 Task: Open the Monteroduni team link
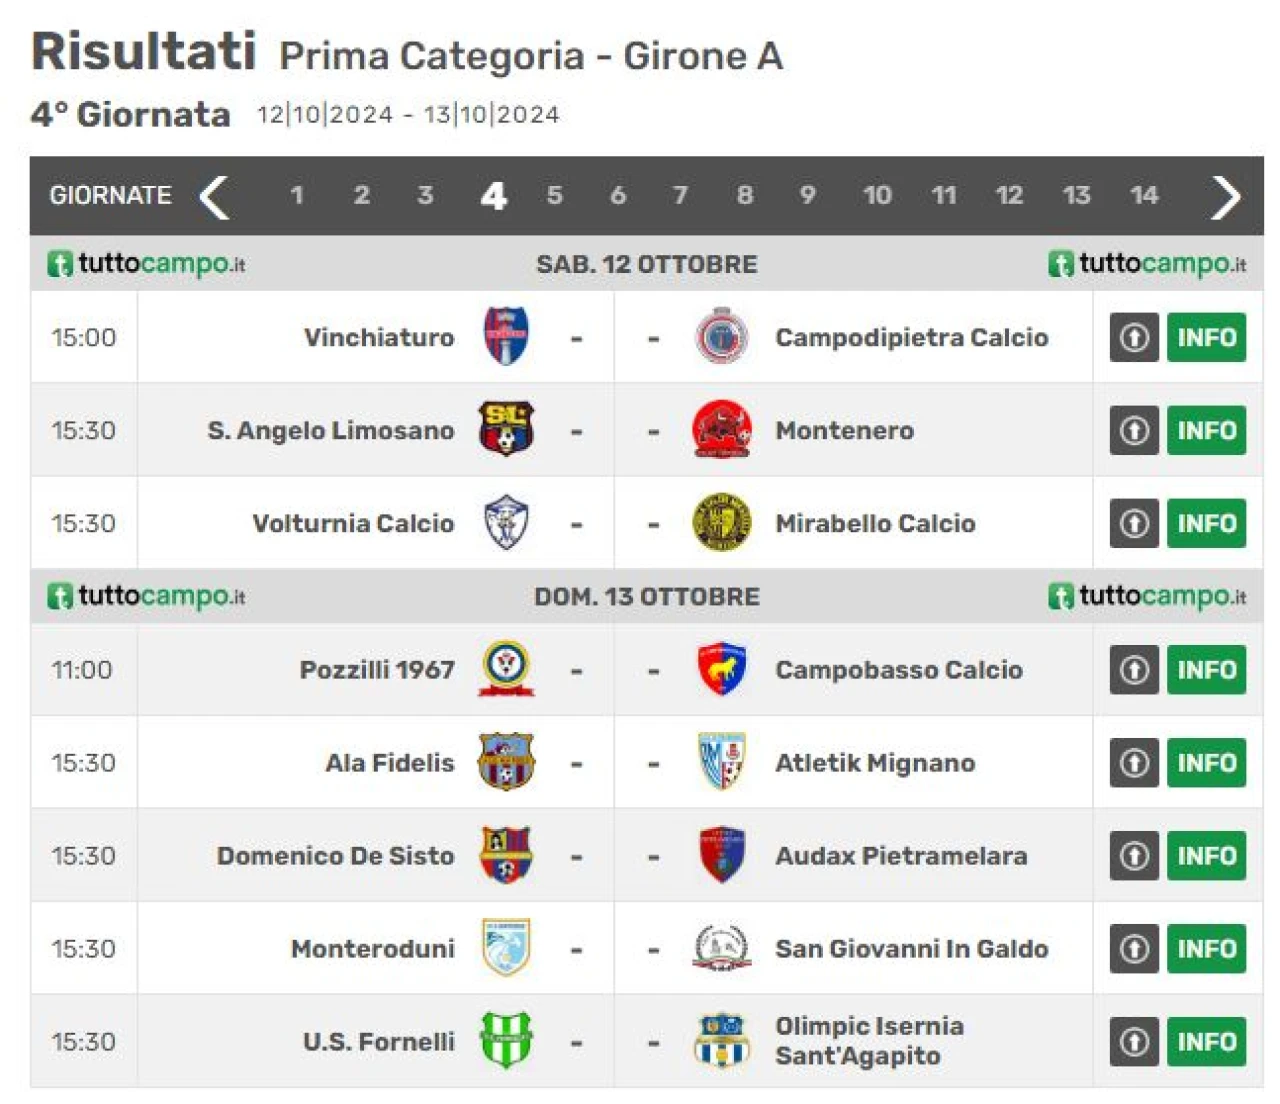373,949
